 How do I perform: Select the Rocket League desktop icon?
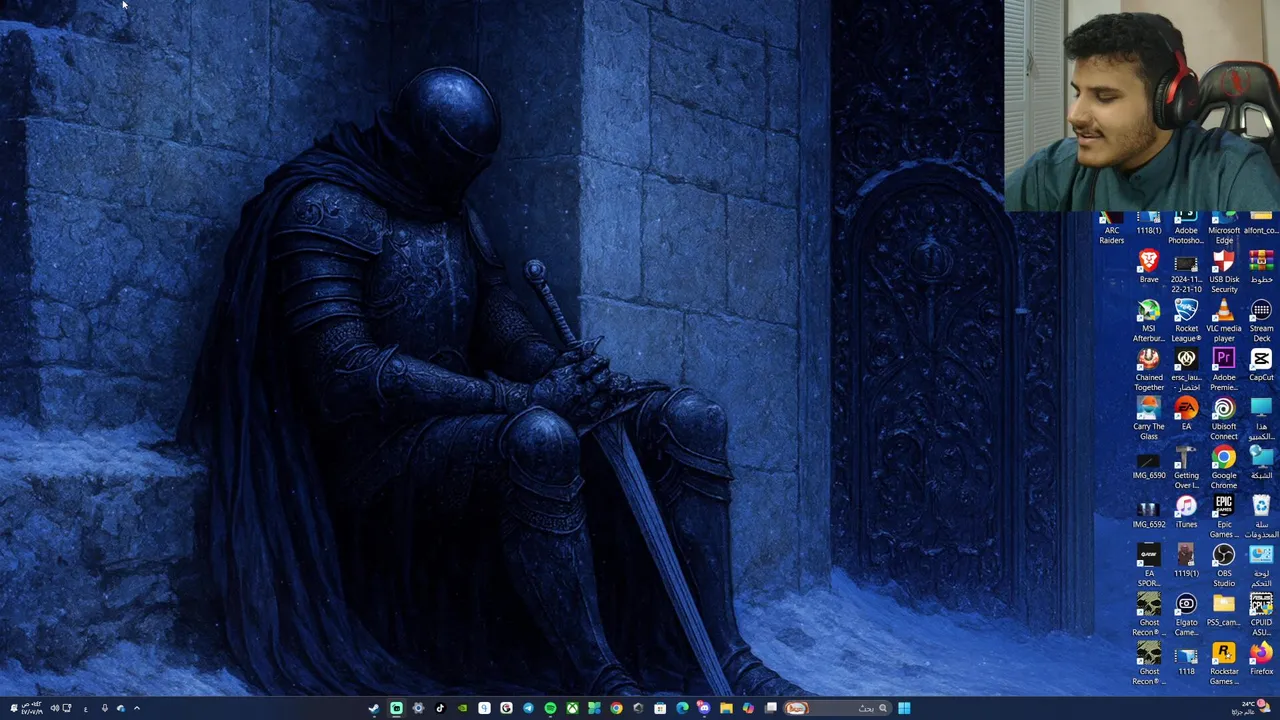1186,321
